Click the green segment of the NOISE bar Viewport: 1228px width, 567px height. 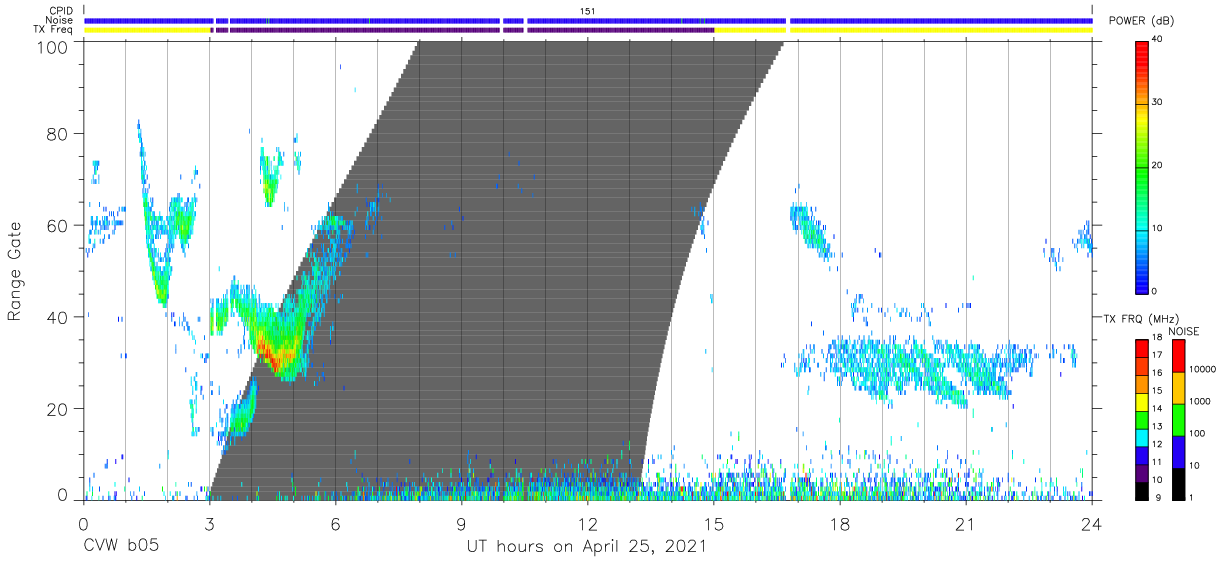tap(1179, 420)
